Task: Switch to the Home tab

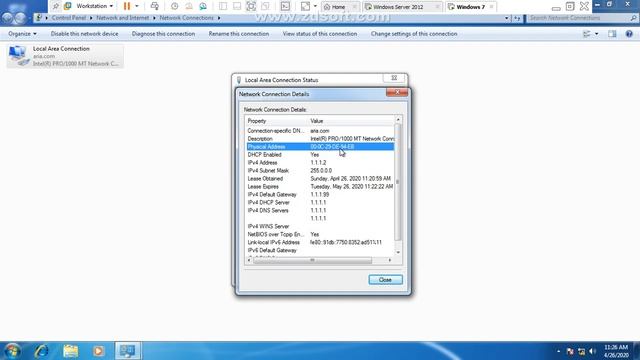Action: tap(340, 7)
